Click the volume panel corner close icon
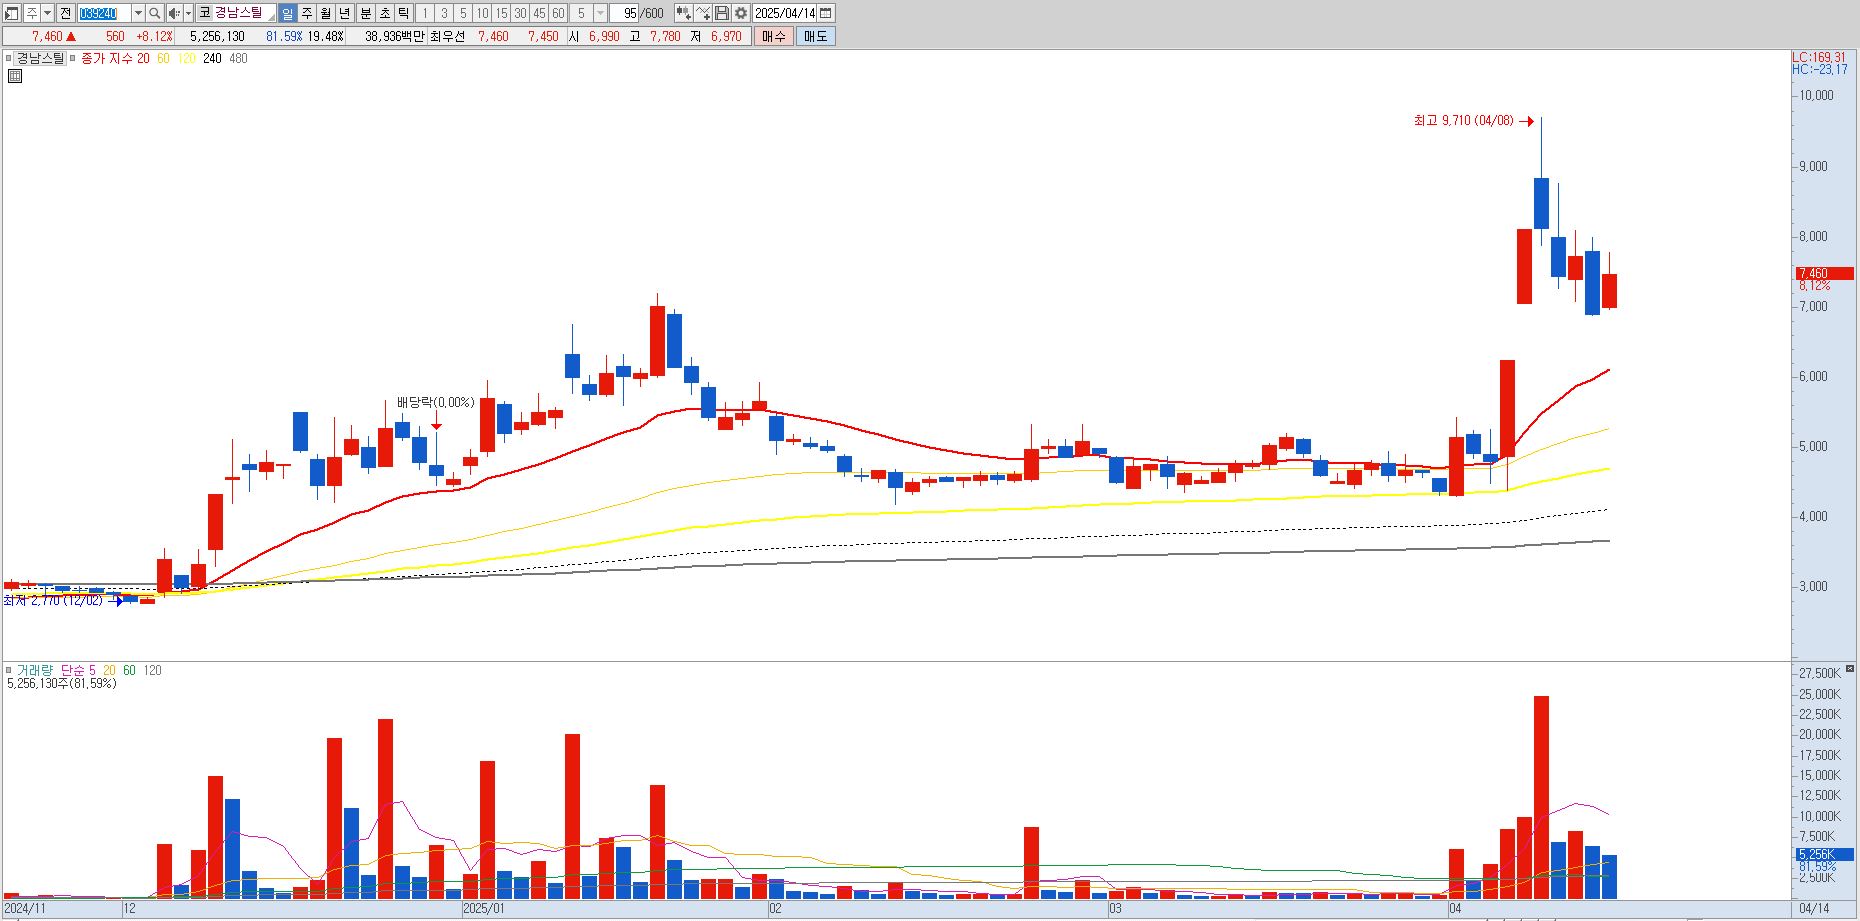 pos(1850,668)
